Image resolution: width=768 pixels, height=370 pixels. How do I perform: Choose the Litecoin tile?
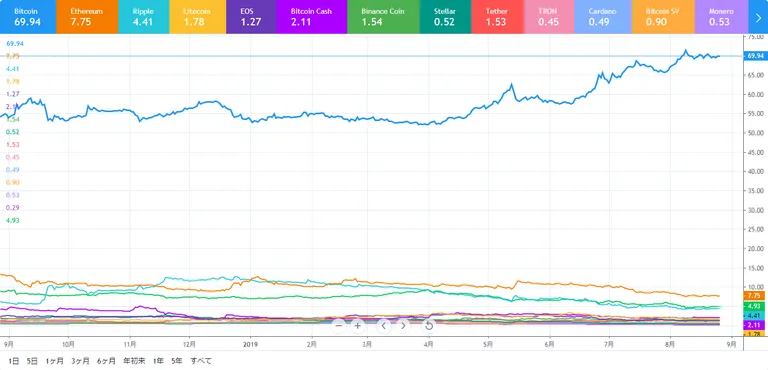click(197, 17)
